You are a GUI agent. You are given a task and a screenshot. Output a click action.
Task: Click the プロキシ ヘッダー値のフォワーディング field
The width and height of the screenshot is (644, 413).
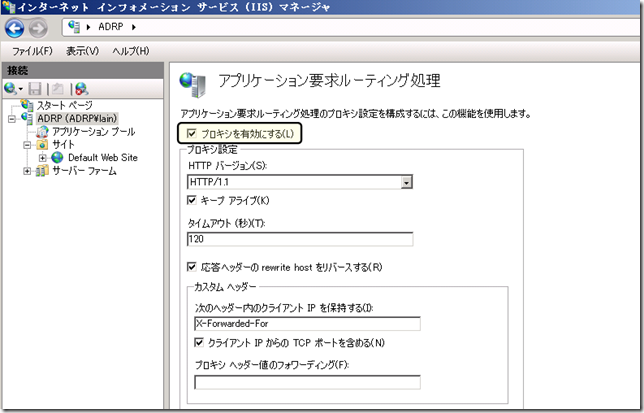(x=307, y=382)
